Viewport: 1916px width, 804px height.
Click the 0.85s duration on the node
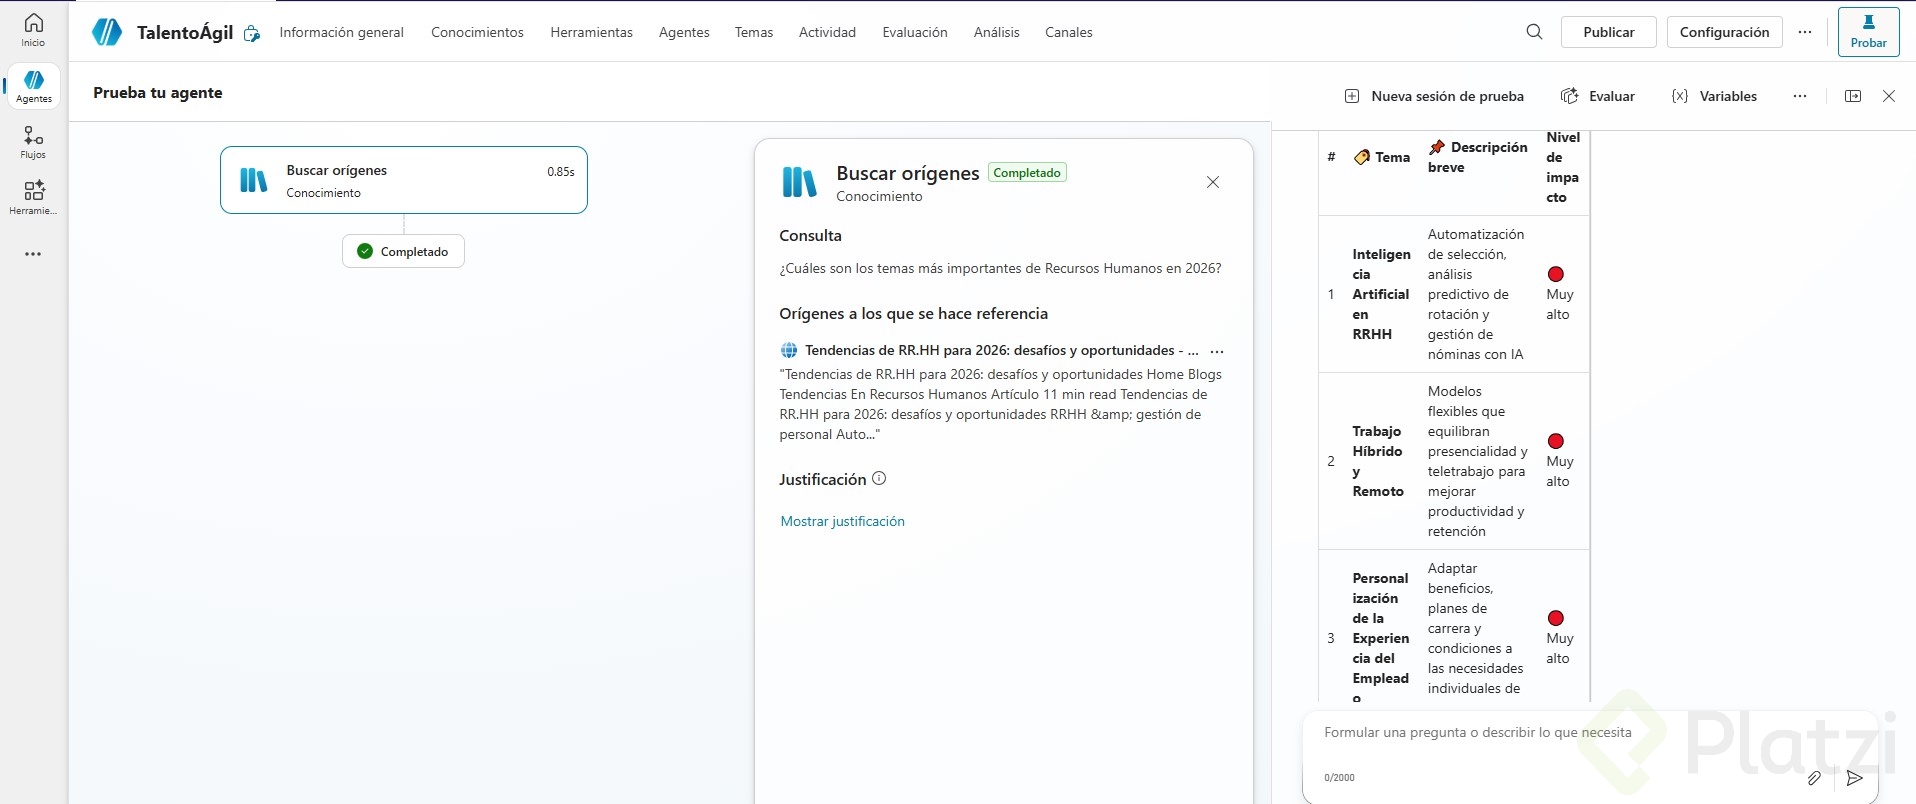pos(561,171)
